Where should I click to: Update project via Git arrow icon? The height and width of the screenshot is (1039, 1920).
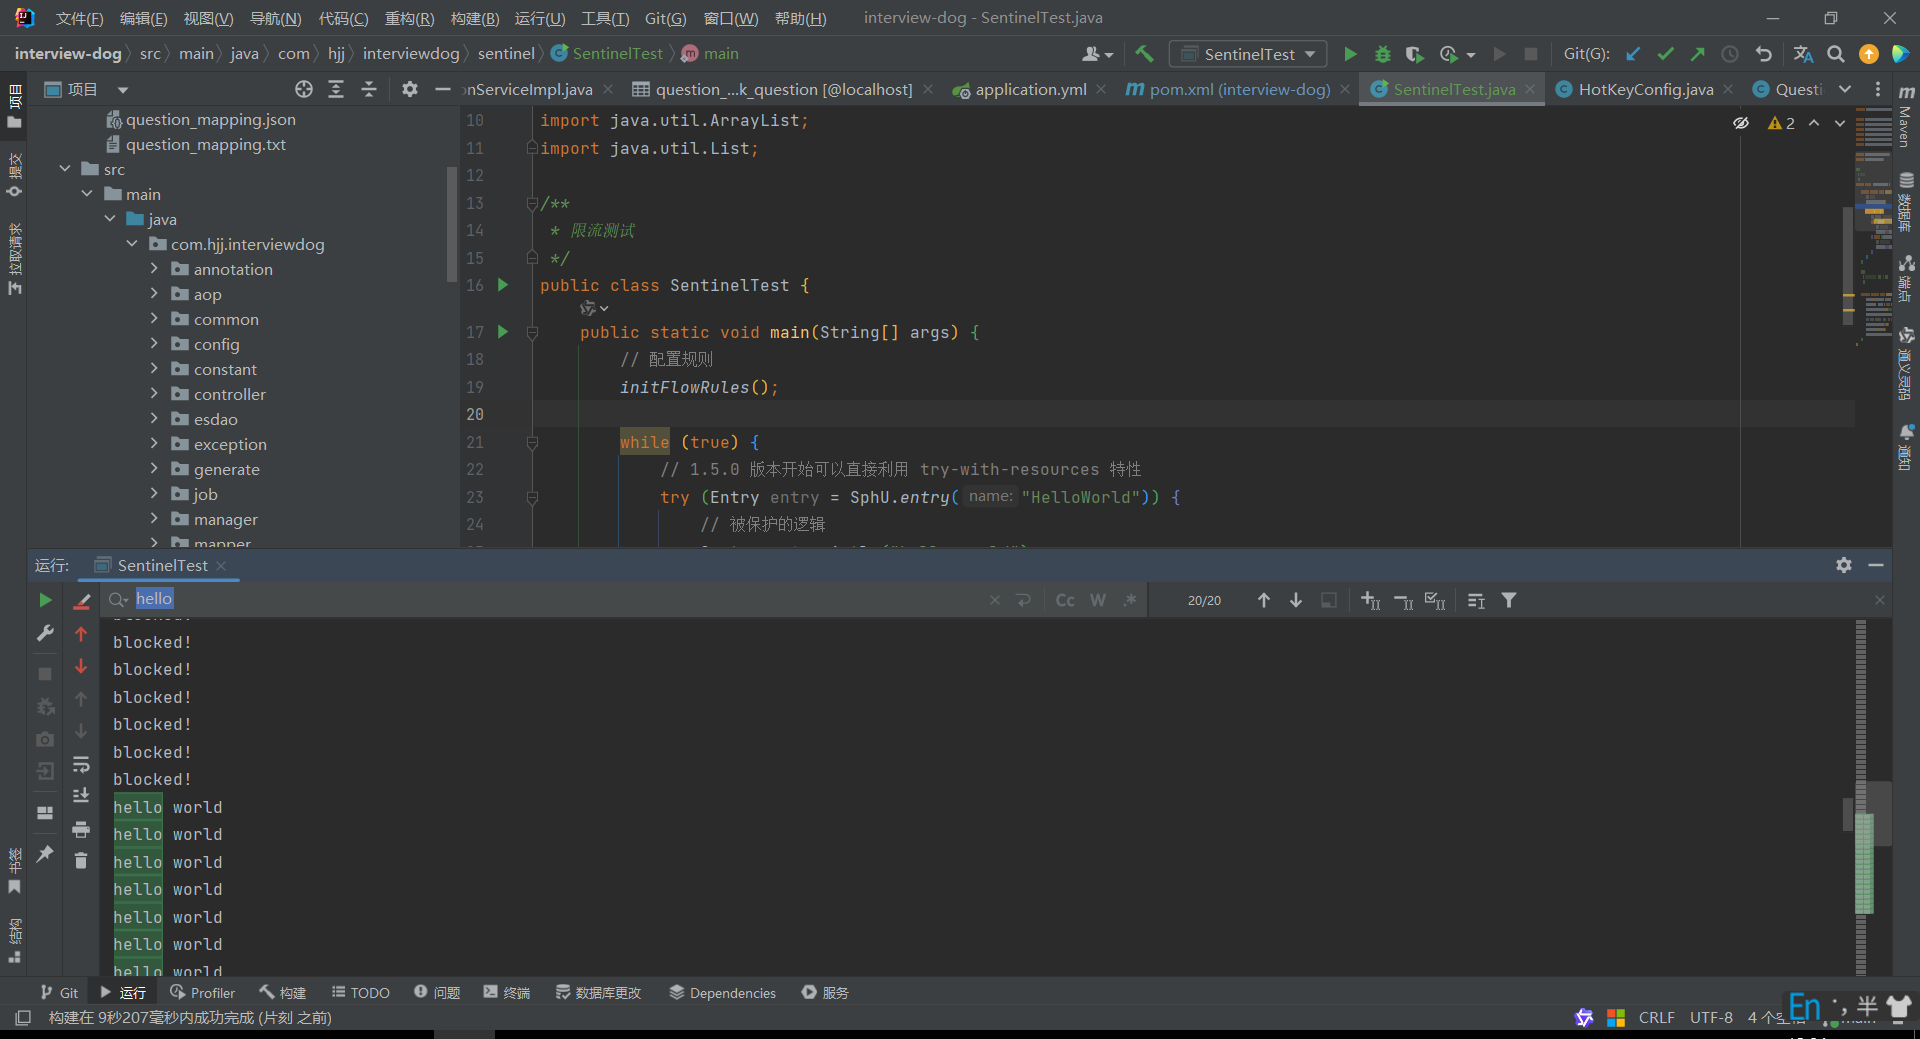pos(1633,54)
